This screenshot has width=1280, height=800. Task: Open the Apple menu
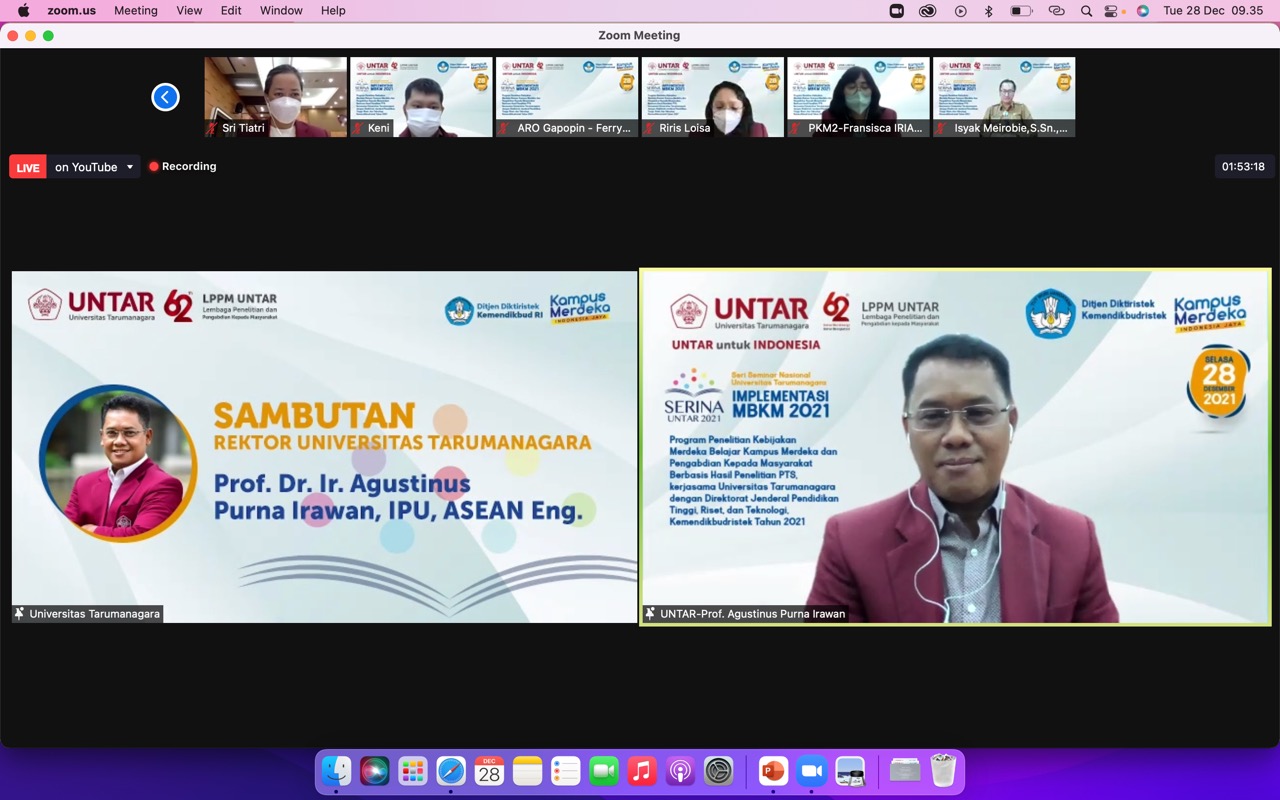22,10
